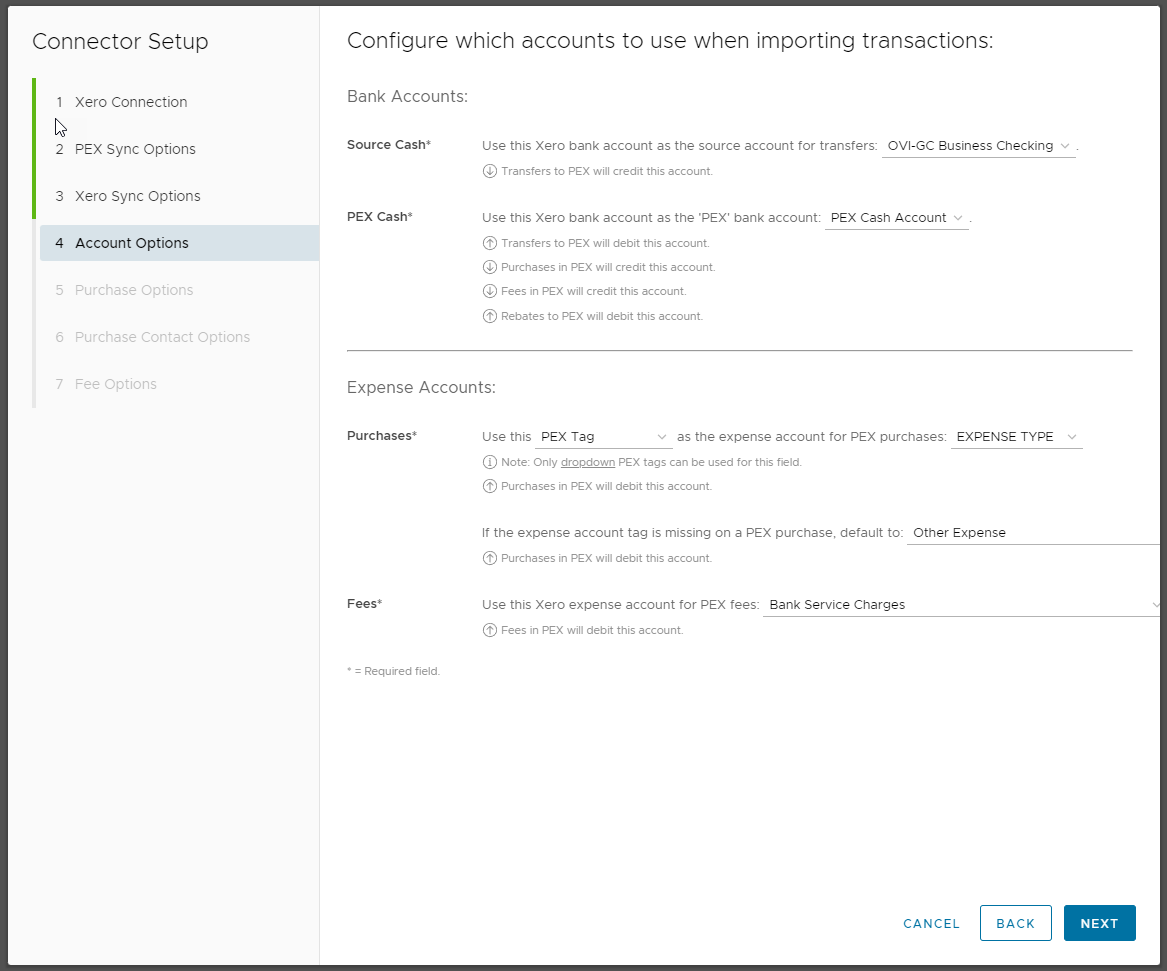This screenshot has height=971, width=1167.
Task: Expand the PEX Cash Account dropdown
Action: tap(896, 218)
